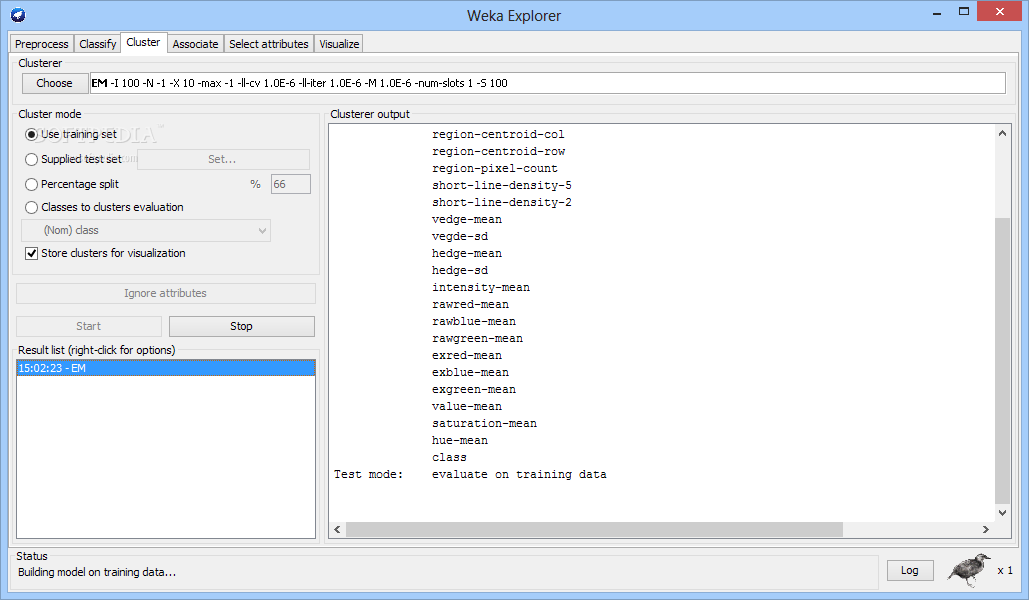
Task: Switch to the Associate tab
Action: pos(195,44)
